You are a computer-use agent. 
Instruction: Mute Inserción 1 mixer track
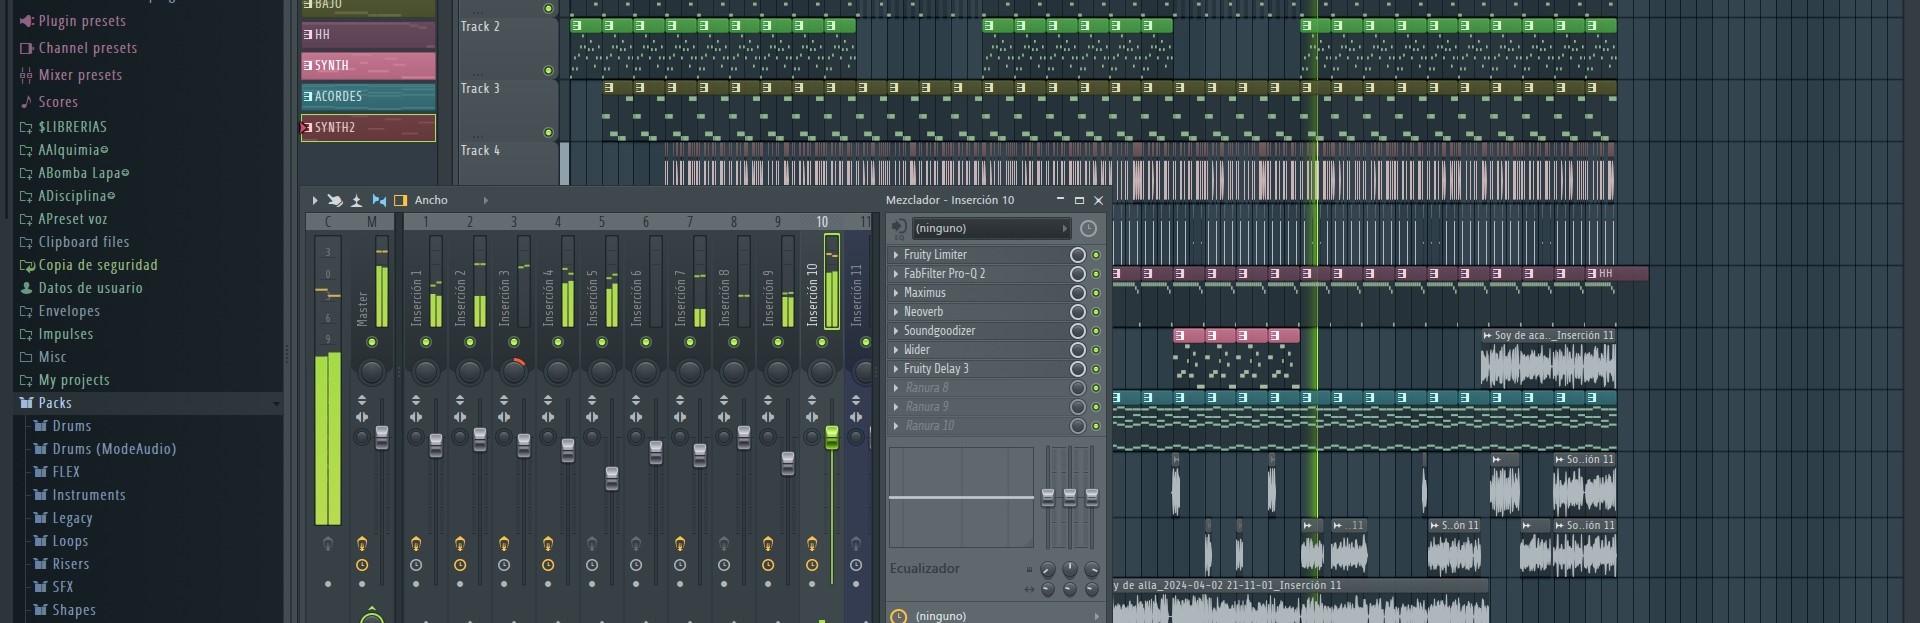point(426,343)
